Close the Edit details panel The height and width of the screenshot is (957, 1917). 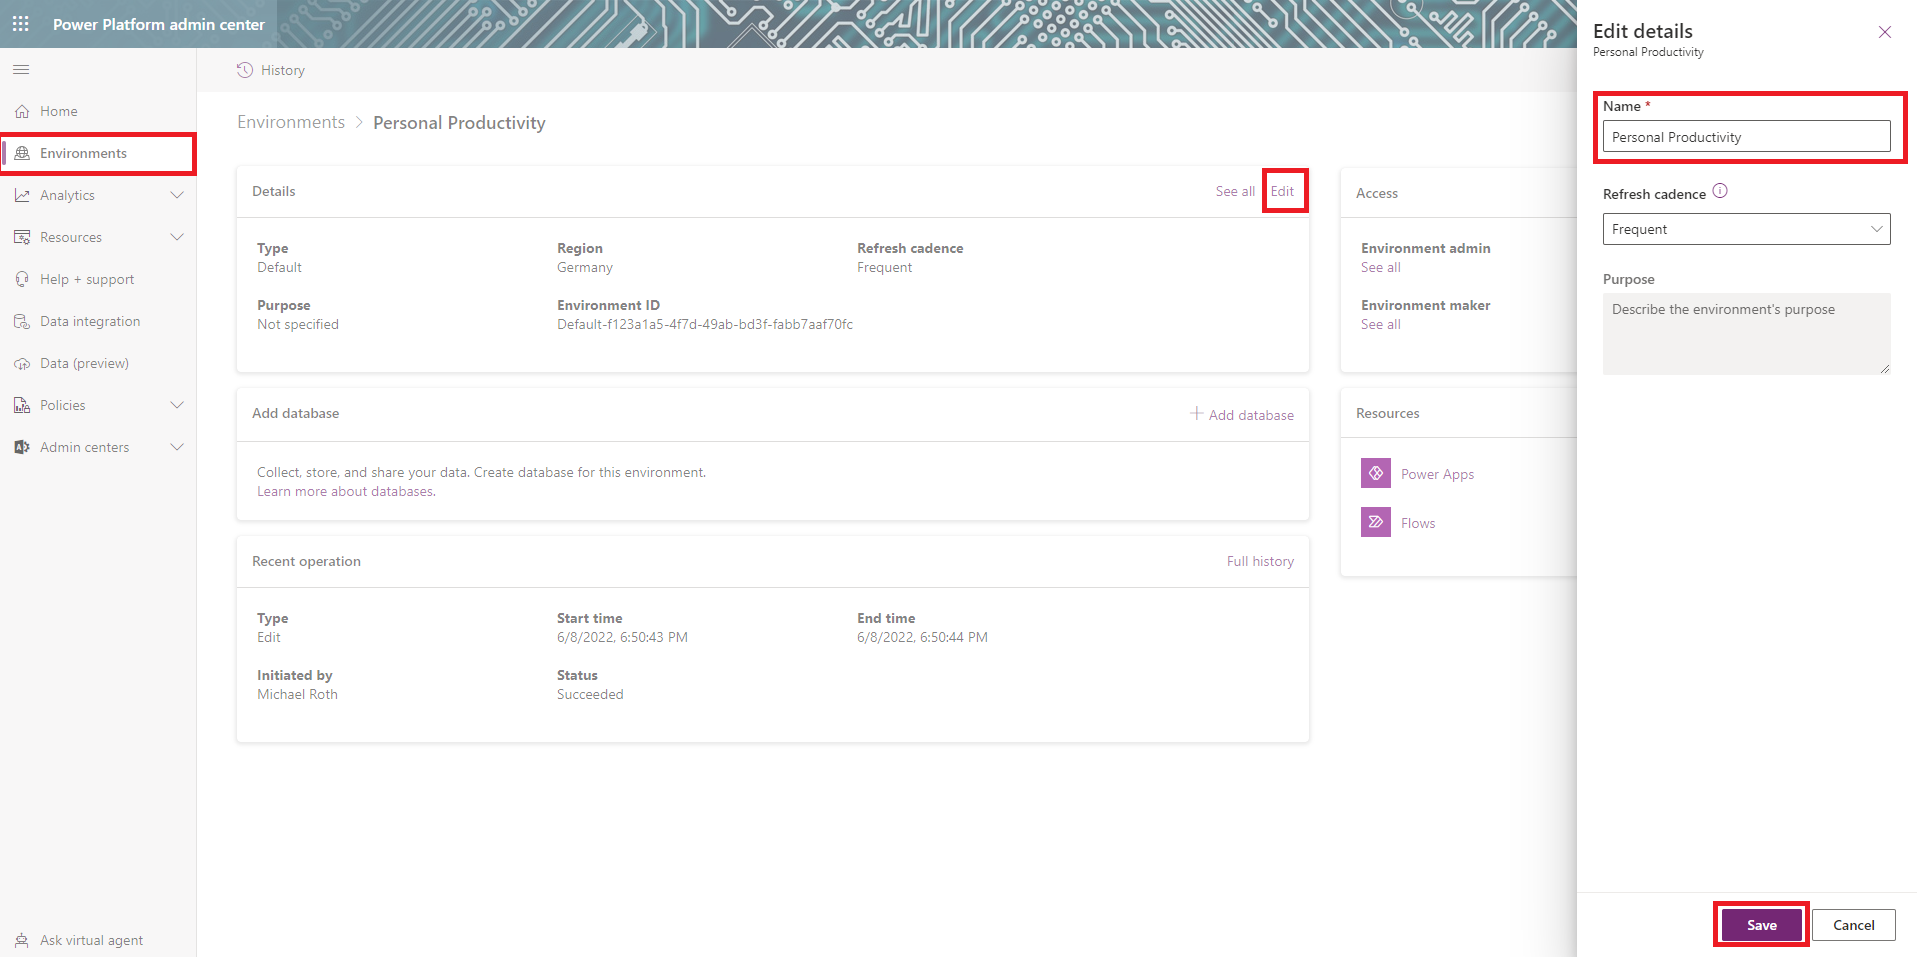(1885, 32)
